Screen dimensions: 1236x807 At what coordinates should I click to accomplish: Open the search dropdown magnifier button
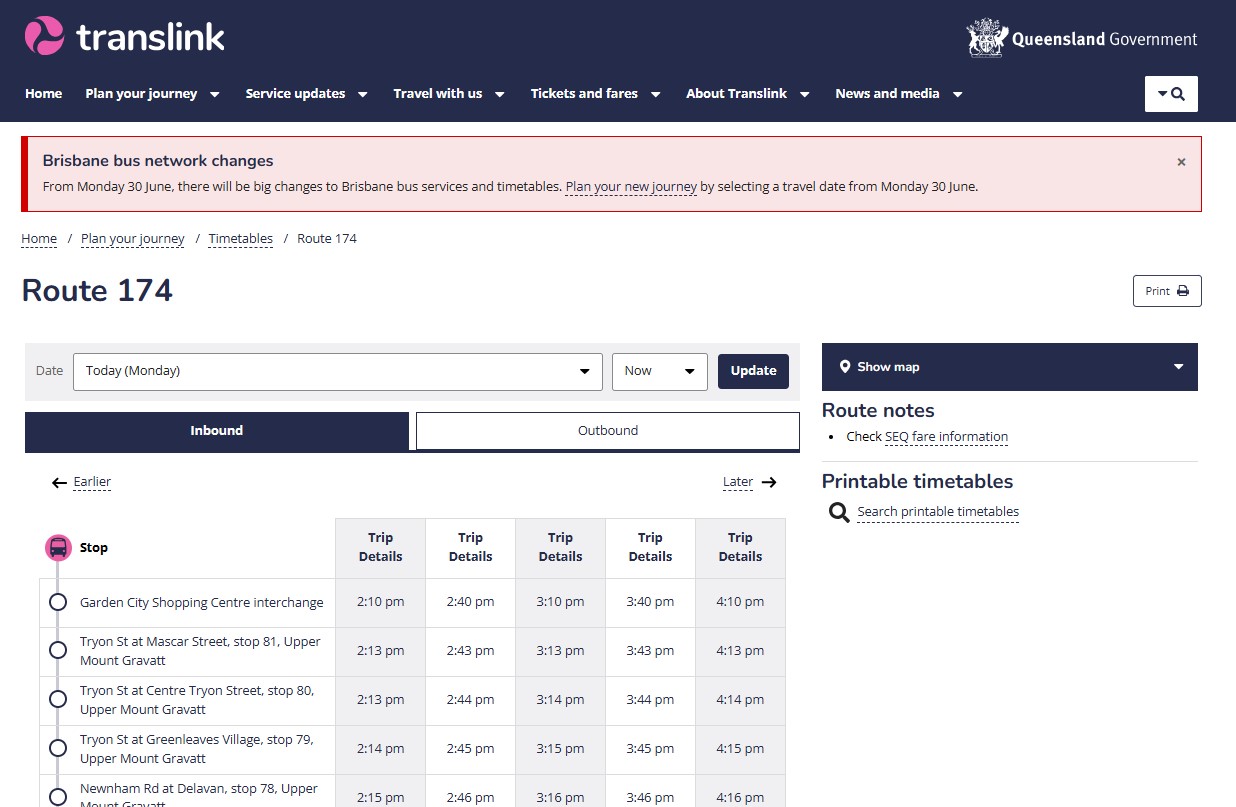1171,94
